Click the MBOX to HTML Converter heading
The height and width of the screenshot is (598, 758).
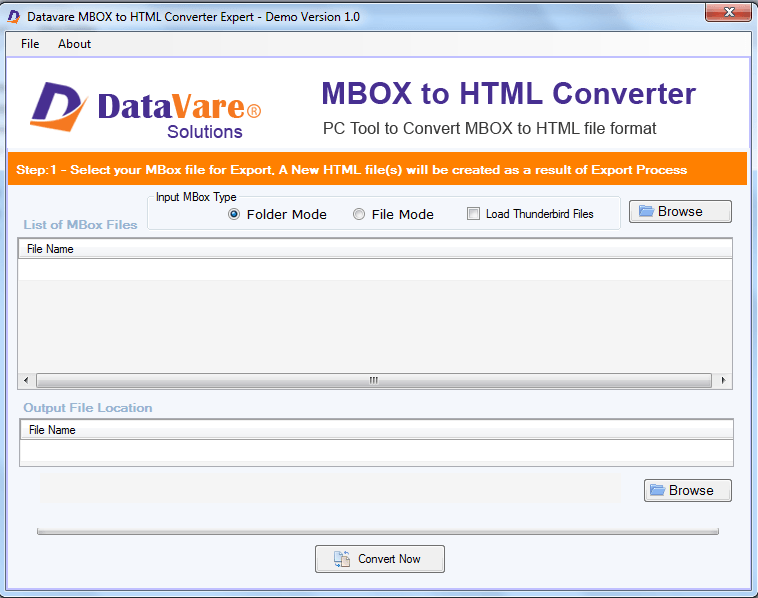[509, 93]
